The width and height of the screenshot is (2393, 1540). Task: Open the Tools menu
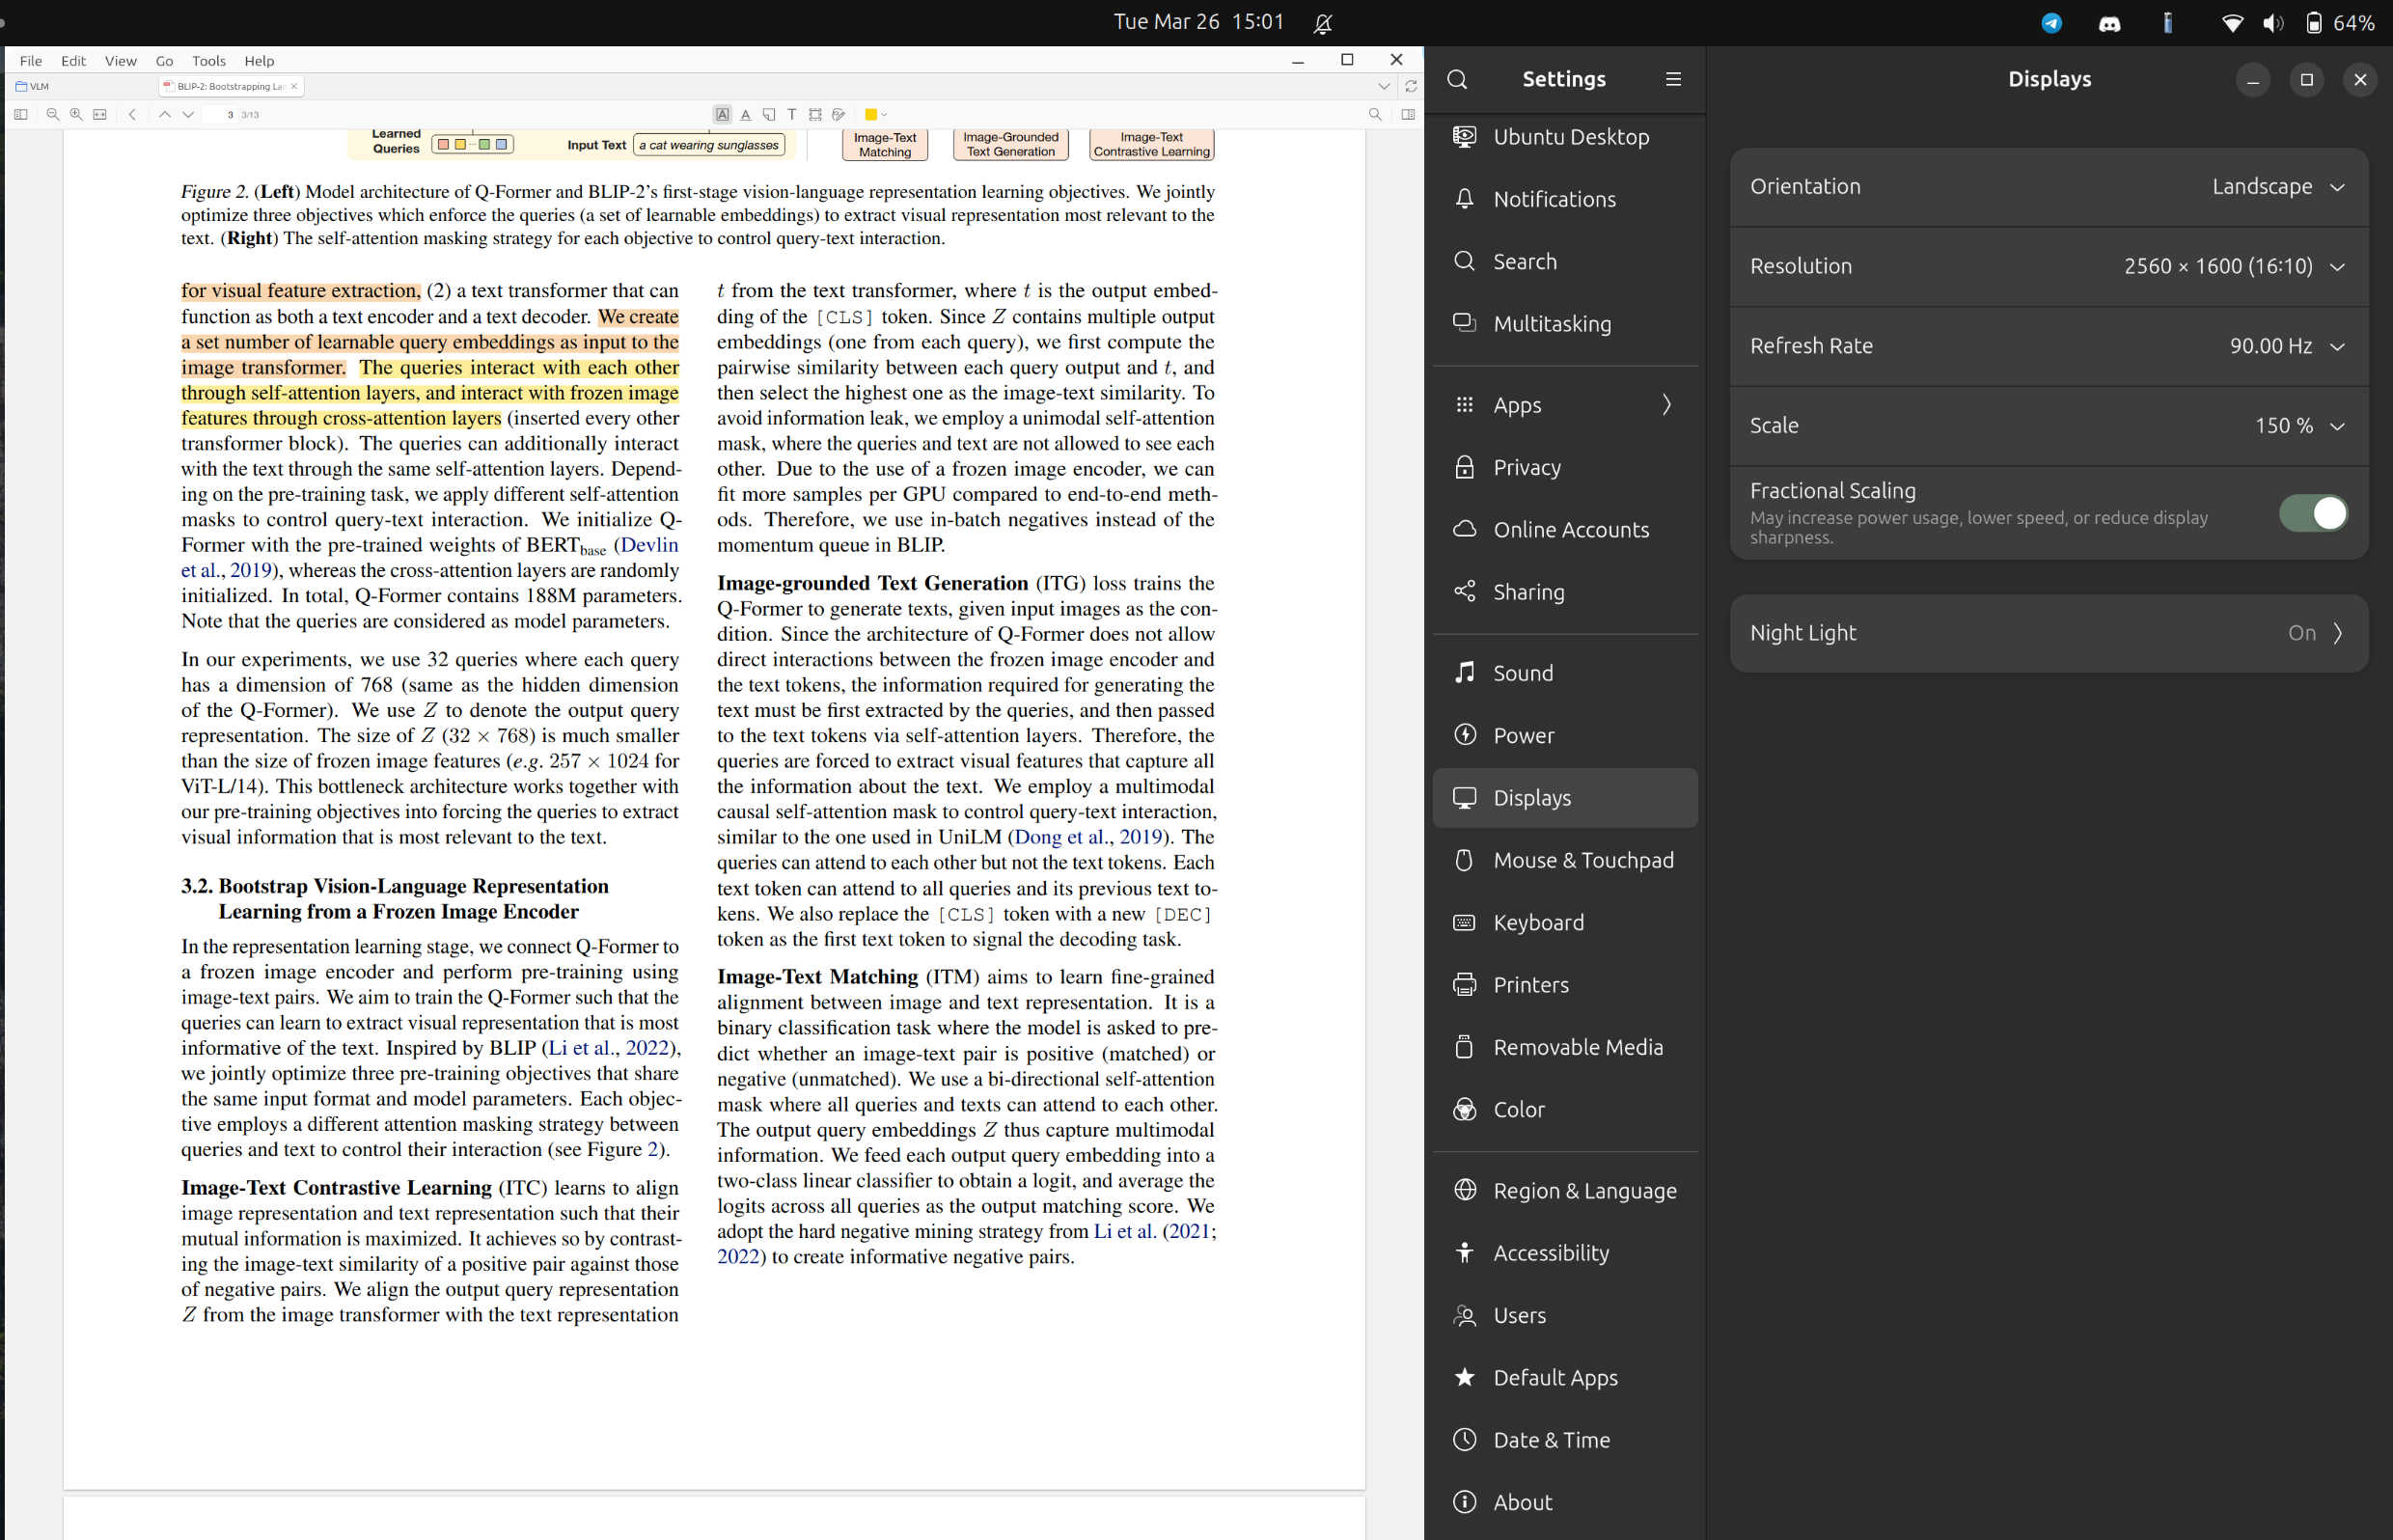click(x=208, y=61)
